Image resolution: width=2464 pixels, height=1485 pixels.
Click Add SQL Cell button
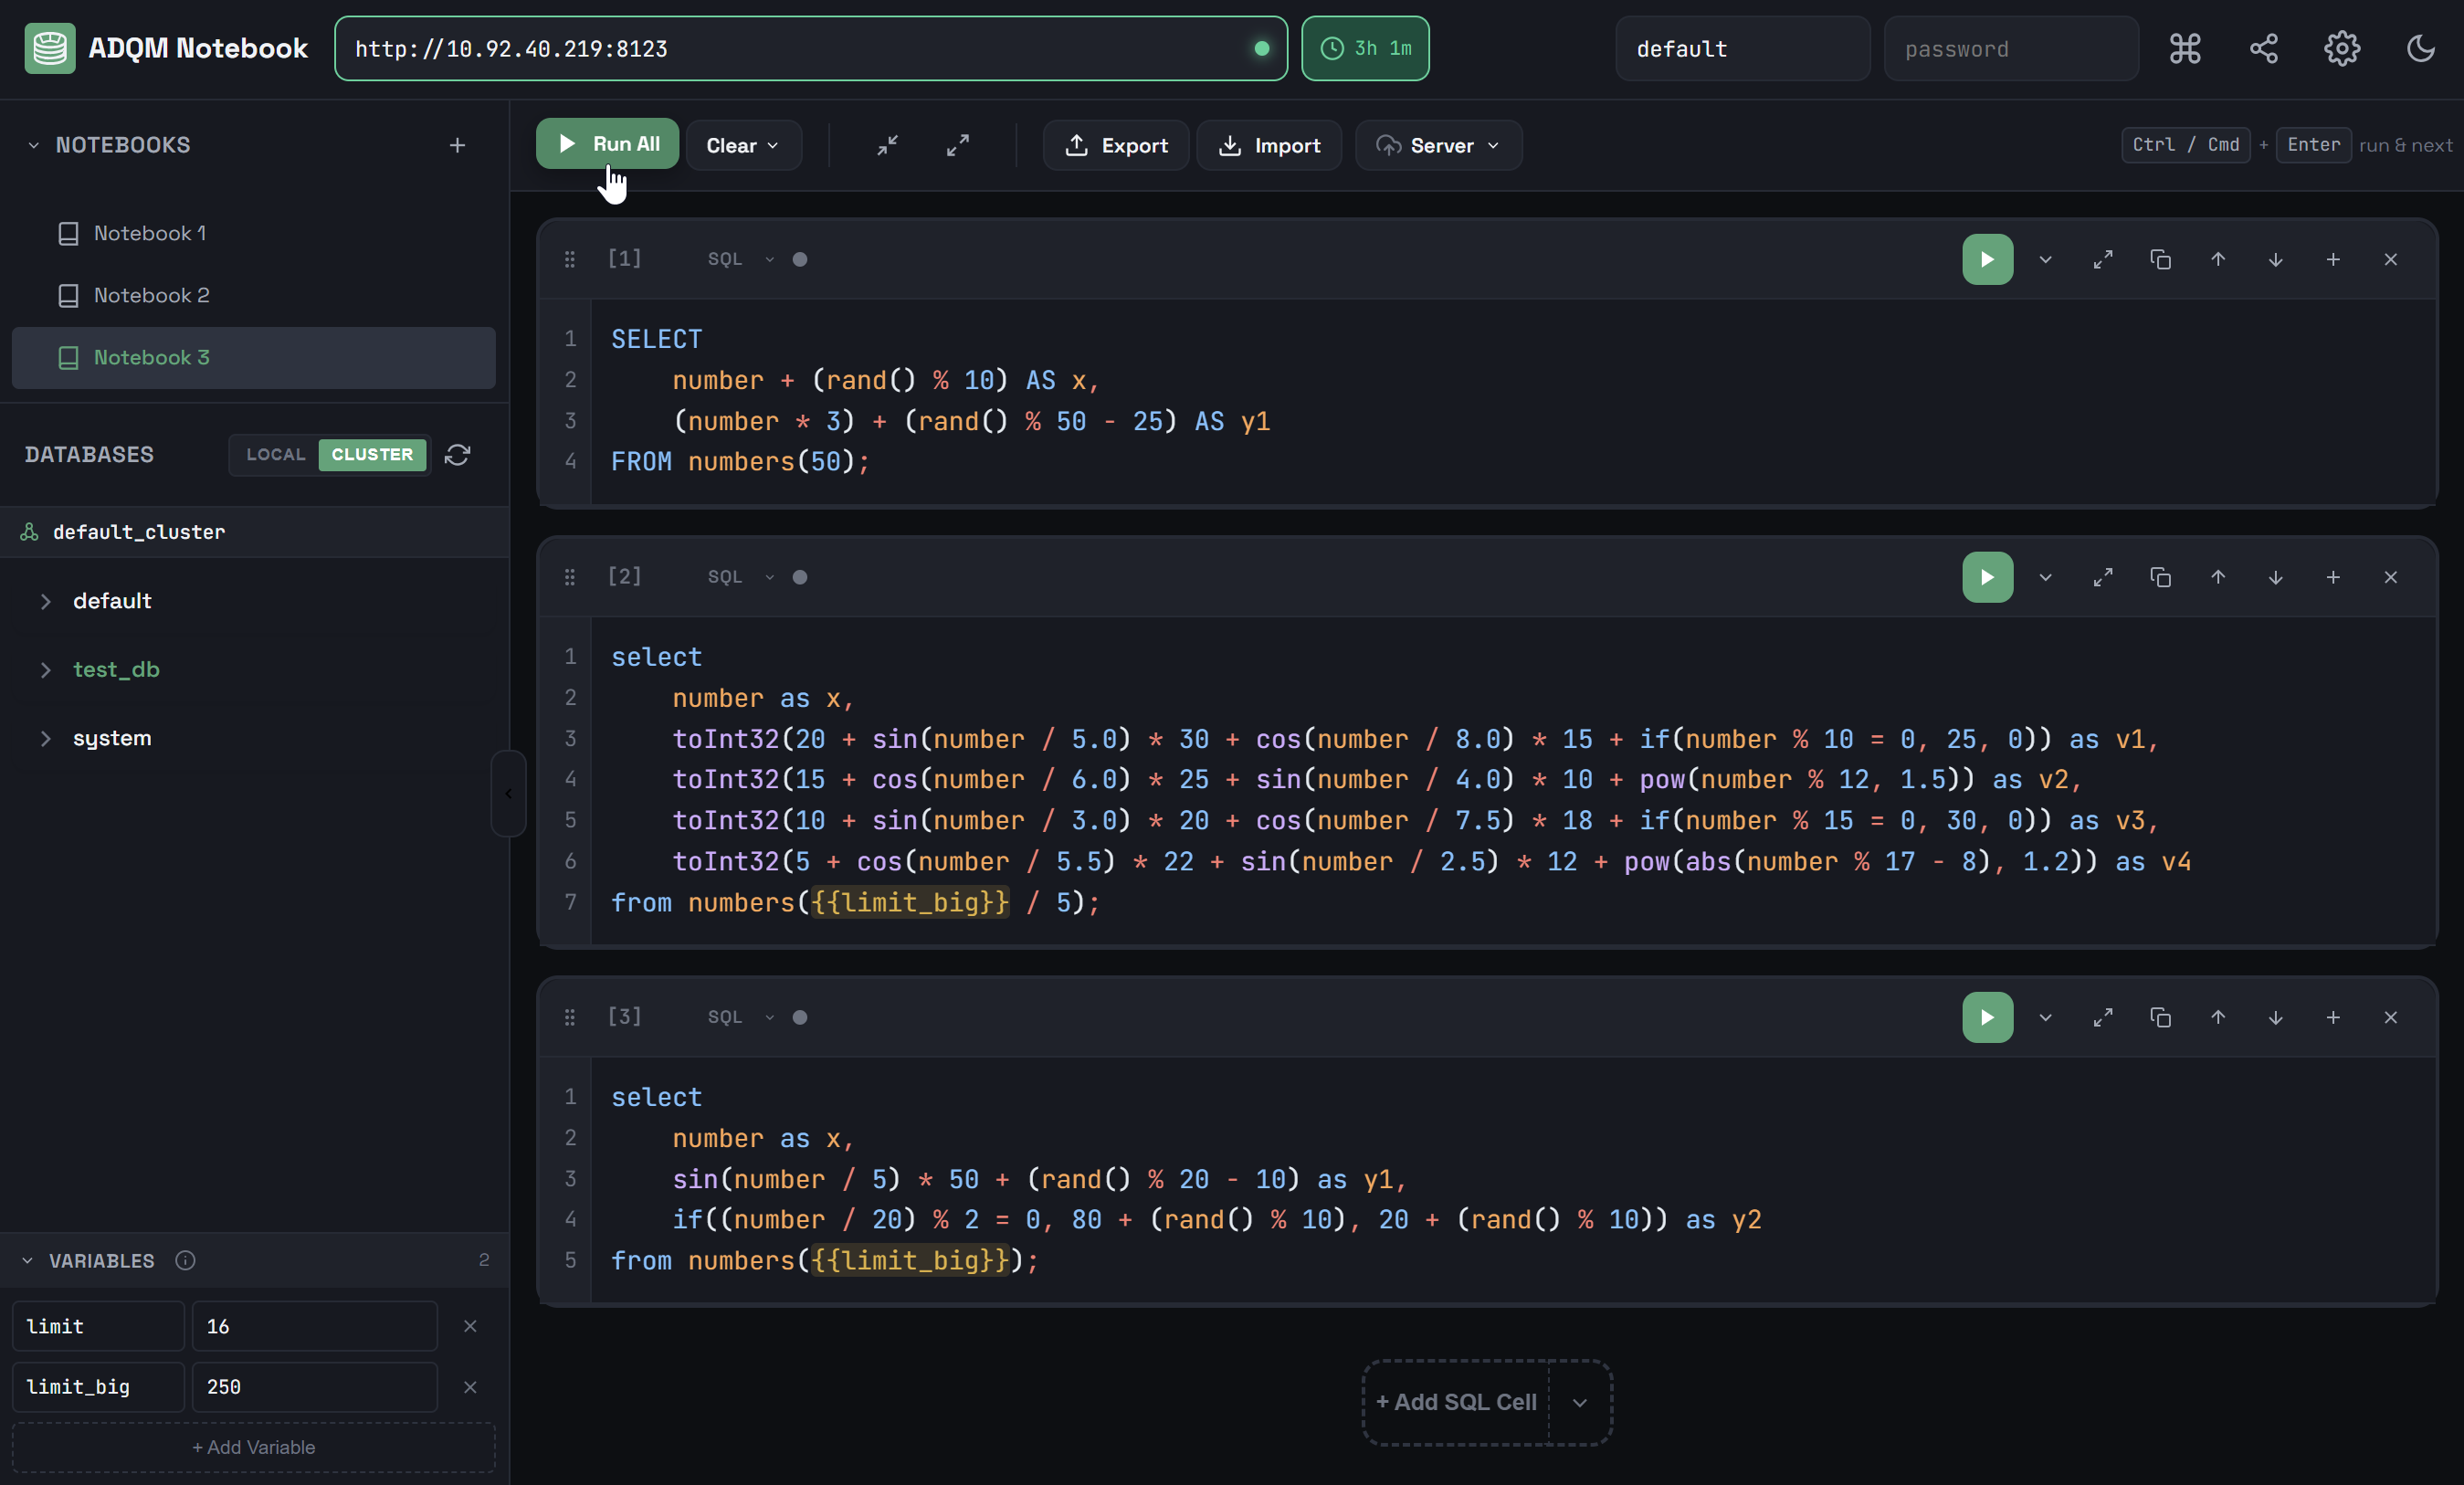pos(1456,1402)
